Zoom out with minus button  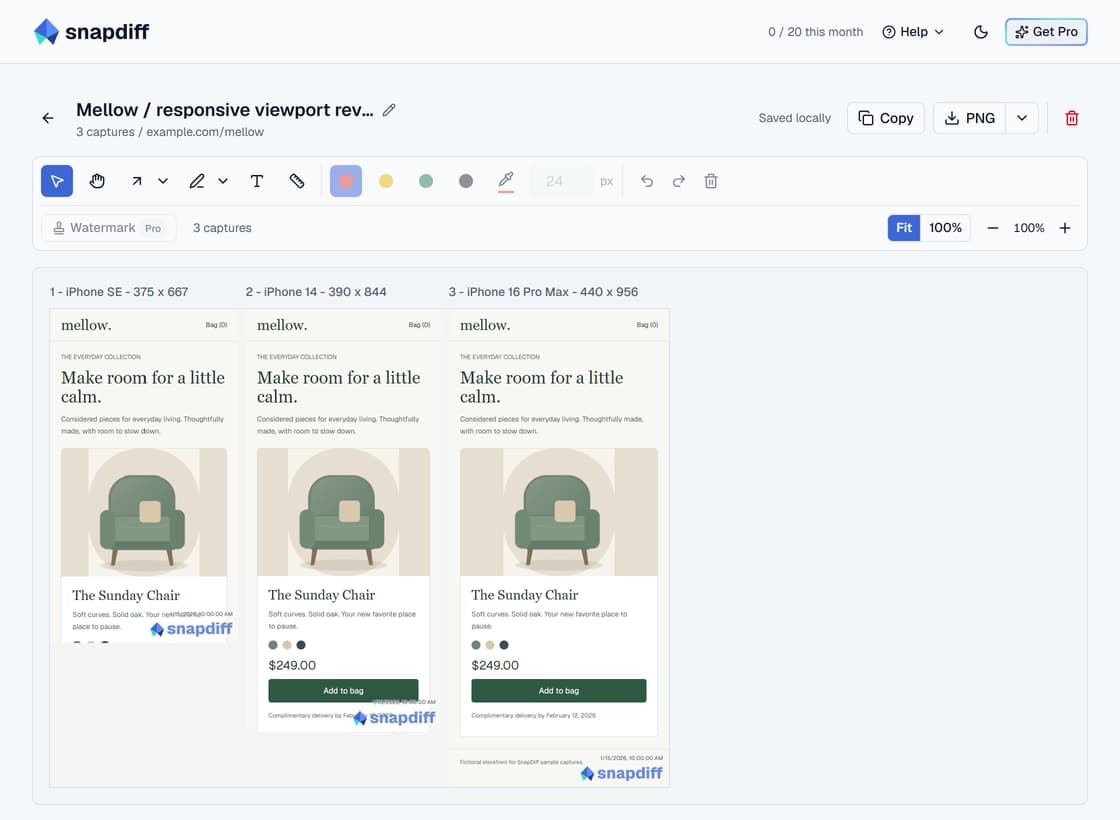[993, 228]
